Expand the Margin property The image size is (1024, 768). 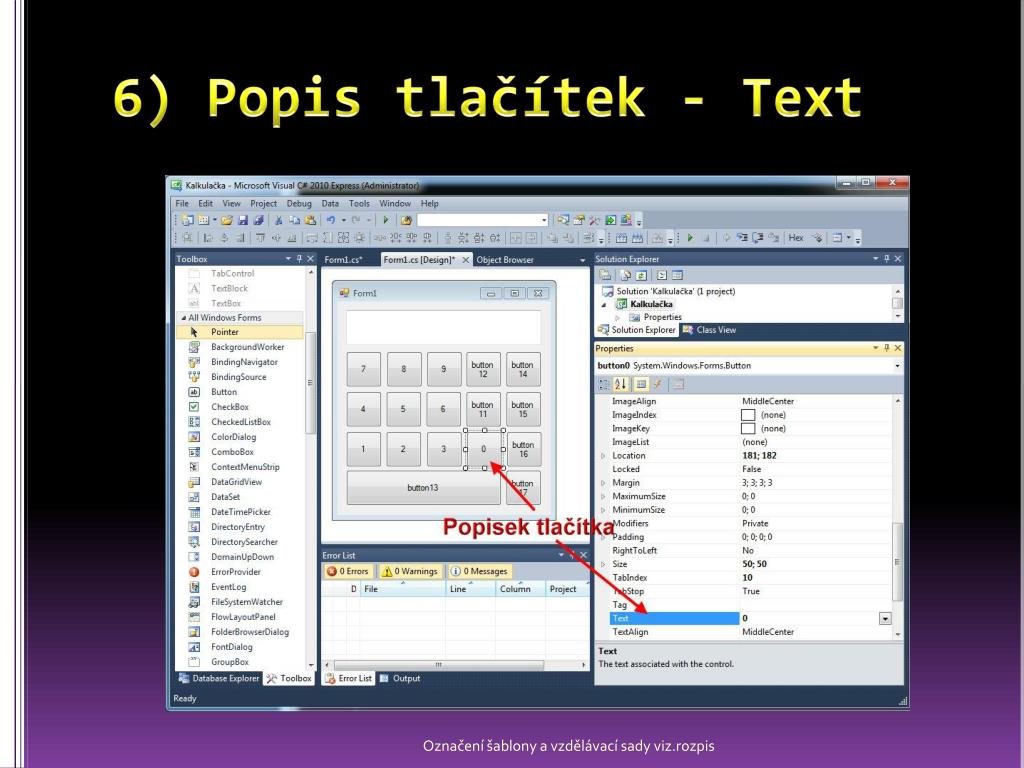(x=603, y=483)
